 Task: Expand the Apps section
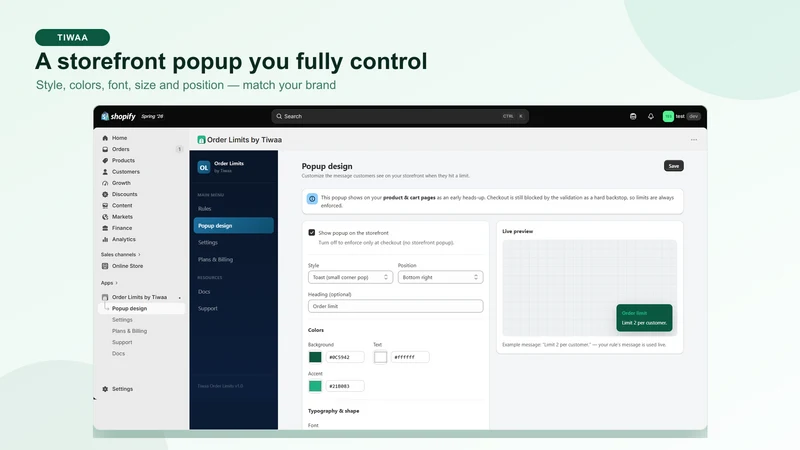tap(109, 283)
